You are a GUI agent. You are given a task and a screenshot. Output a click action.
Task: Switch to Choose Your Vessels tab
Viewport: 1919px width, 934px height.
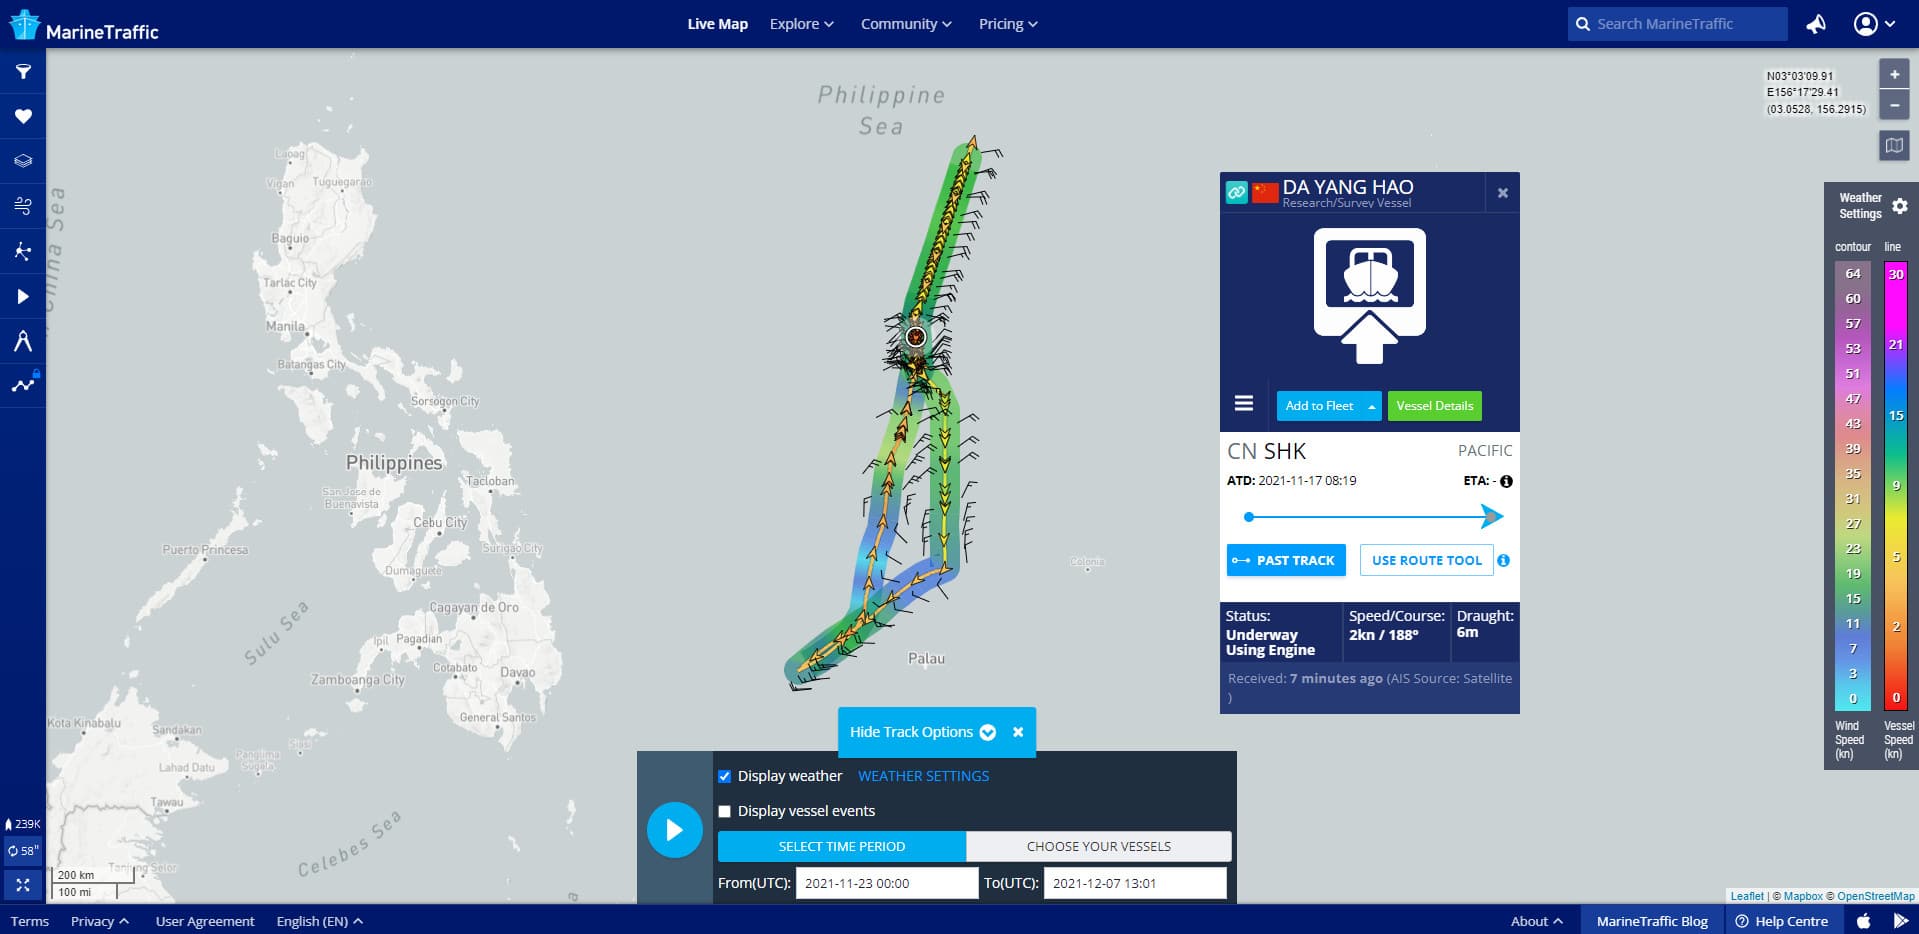[1098, 846]
